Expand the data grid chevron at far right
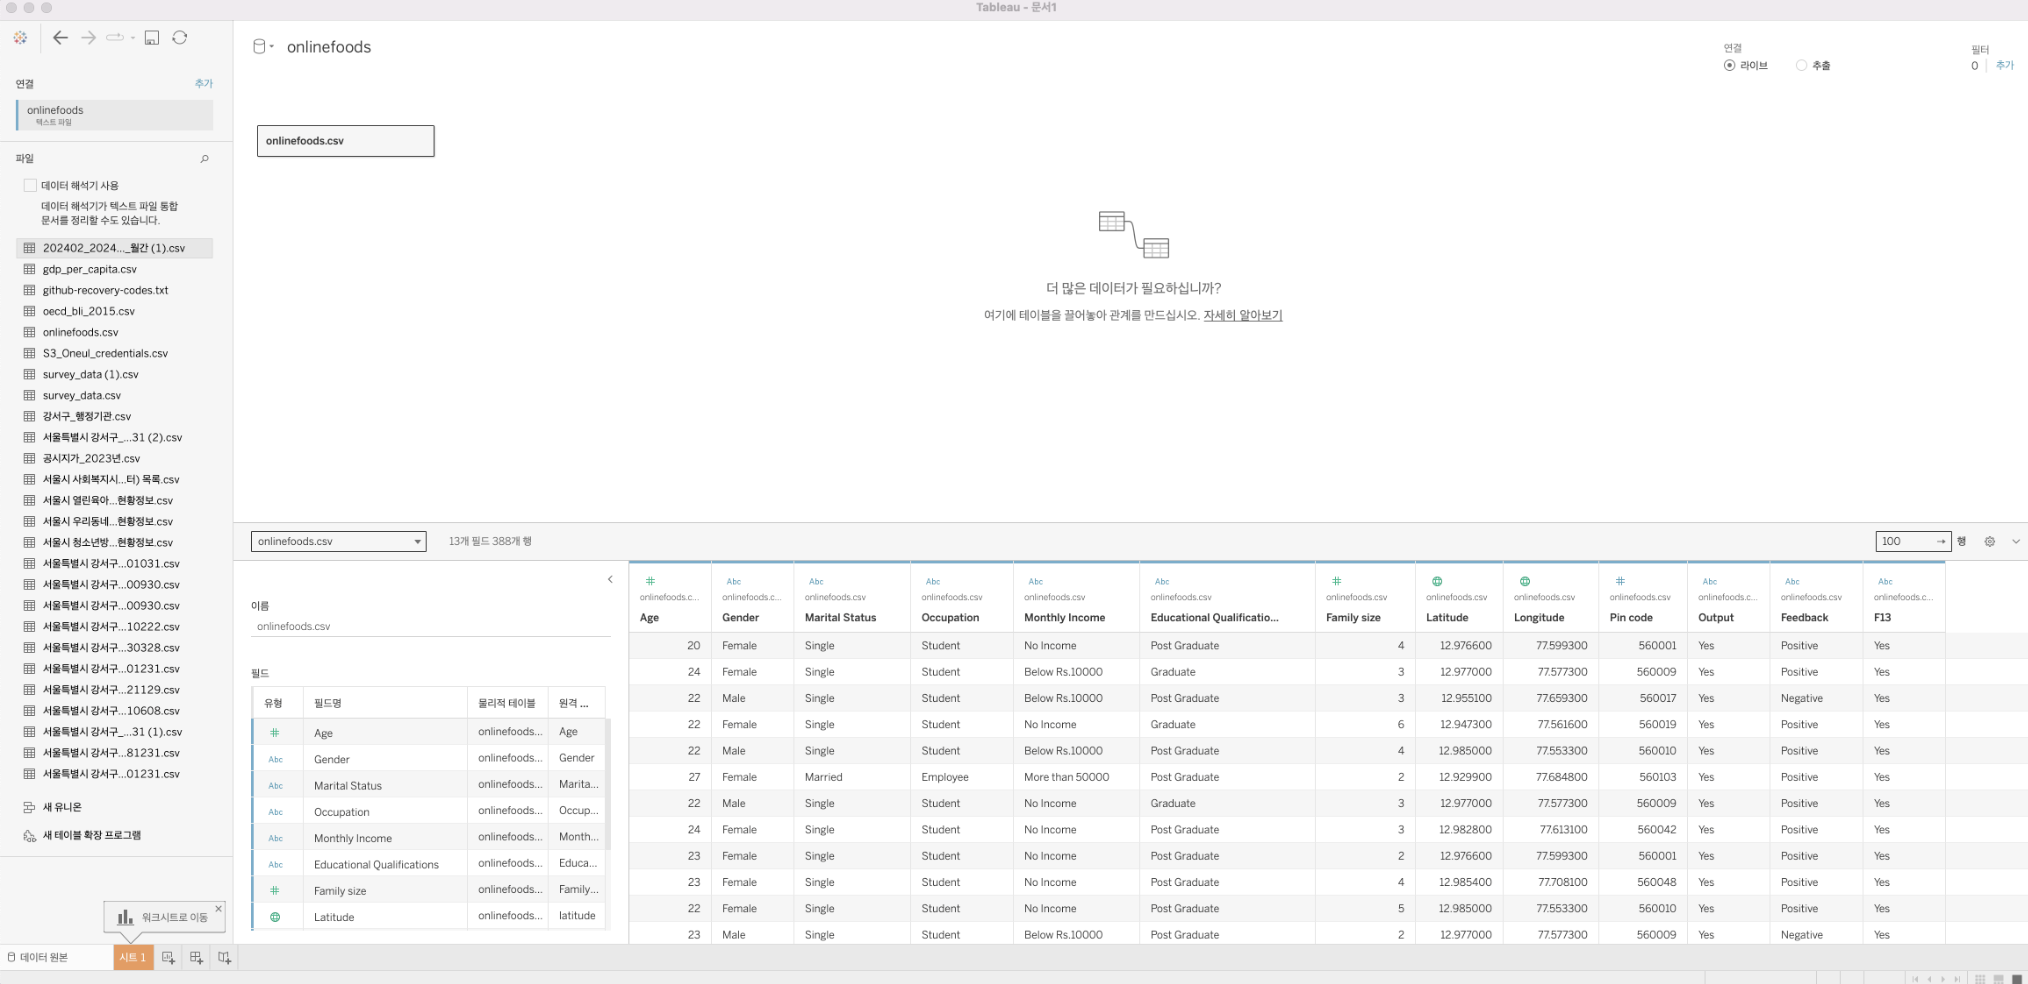The image size is (2028, 984). (x=2016, y=541)
